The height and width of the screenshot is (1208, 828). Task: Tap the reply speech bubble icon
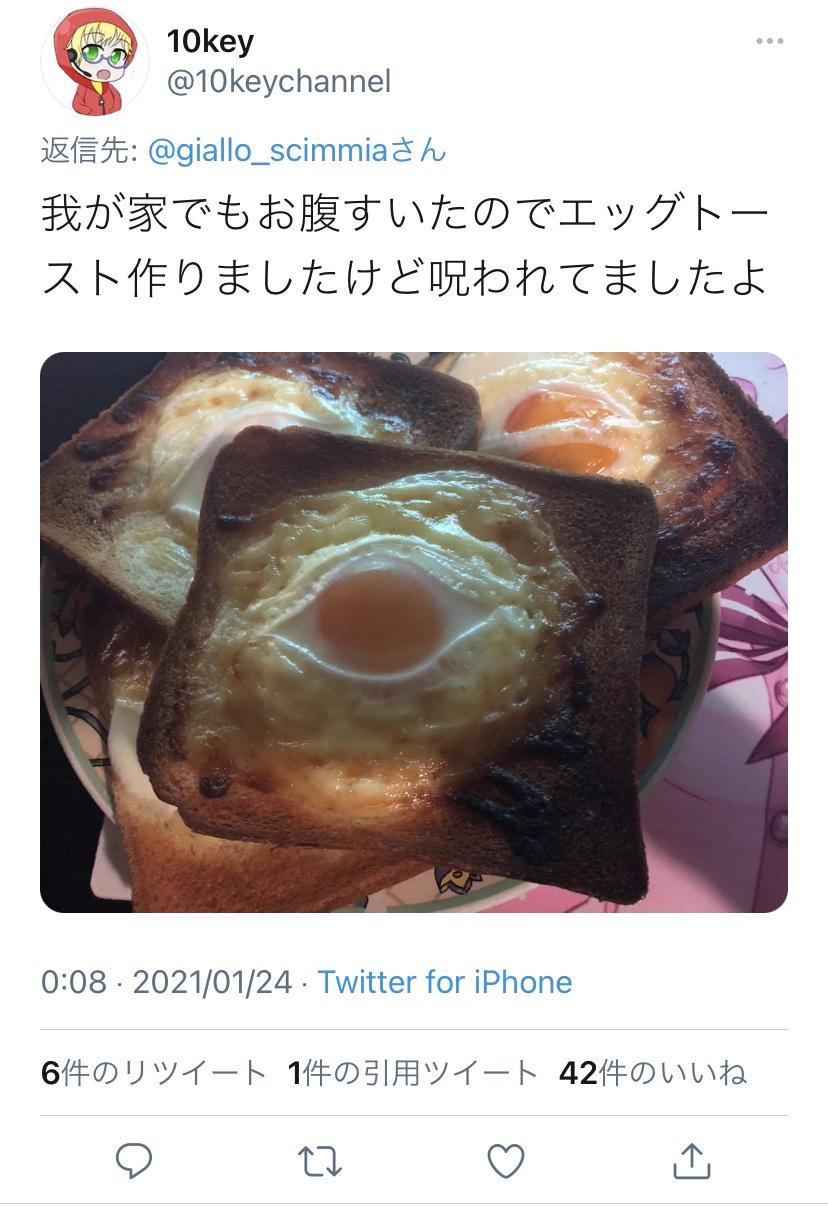click(134, 1161)
